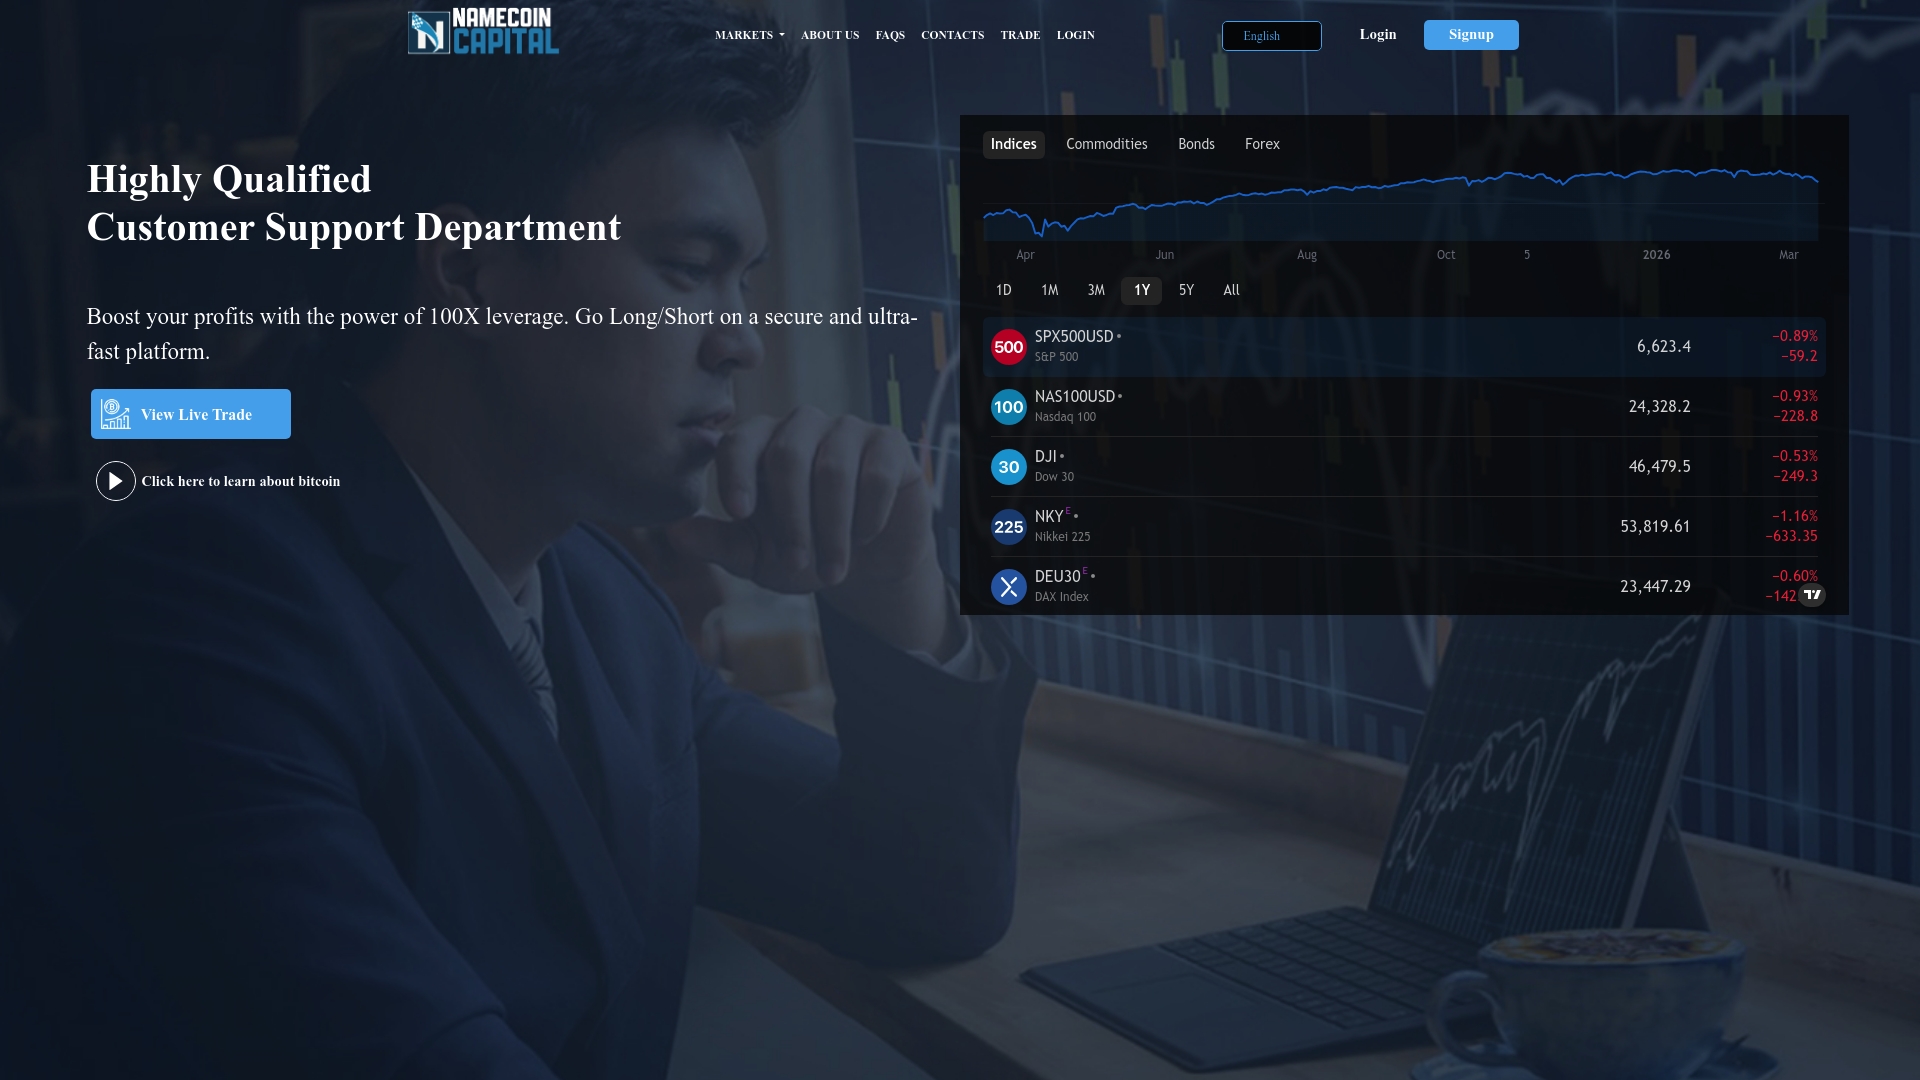Click the S&P 500 "500" icon

pos(1008,346)
